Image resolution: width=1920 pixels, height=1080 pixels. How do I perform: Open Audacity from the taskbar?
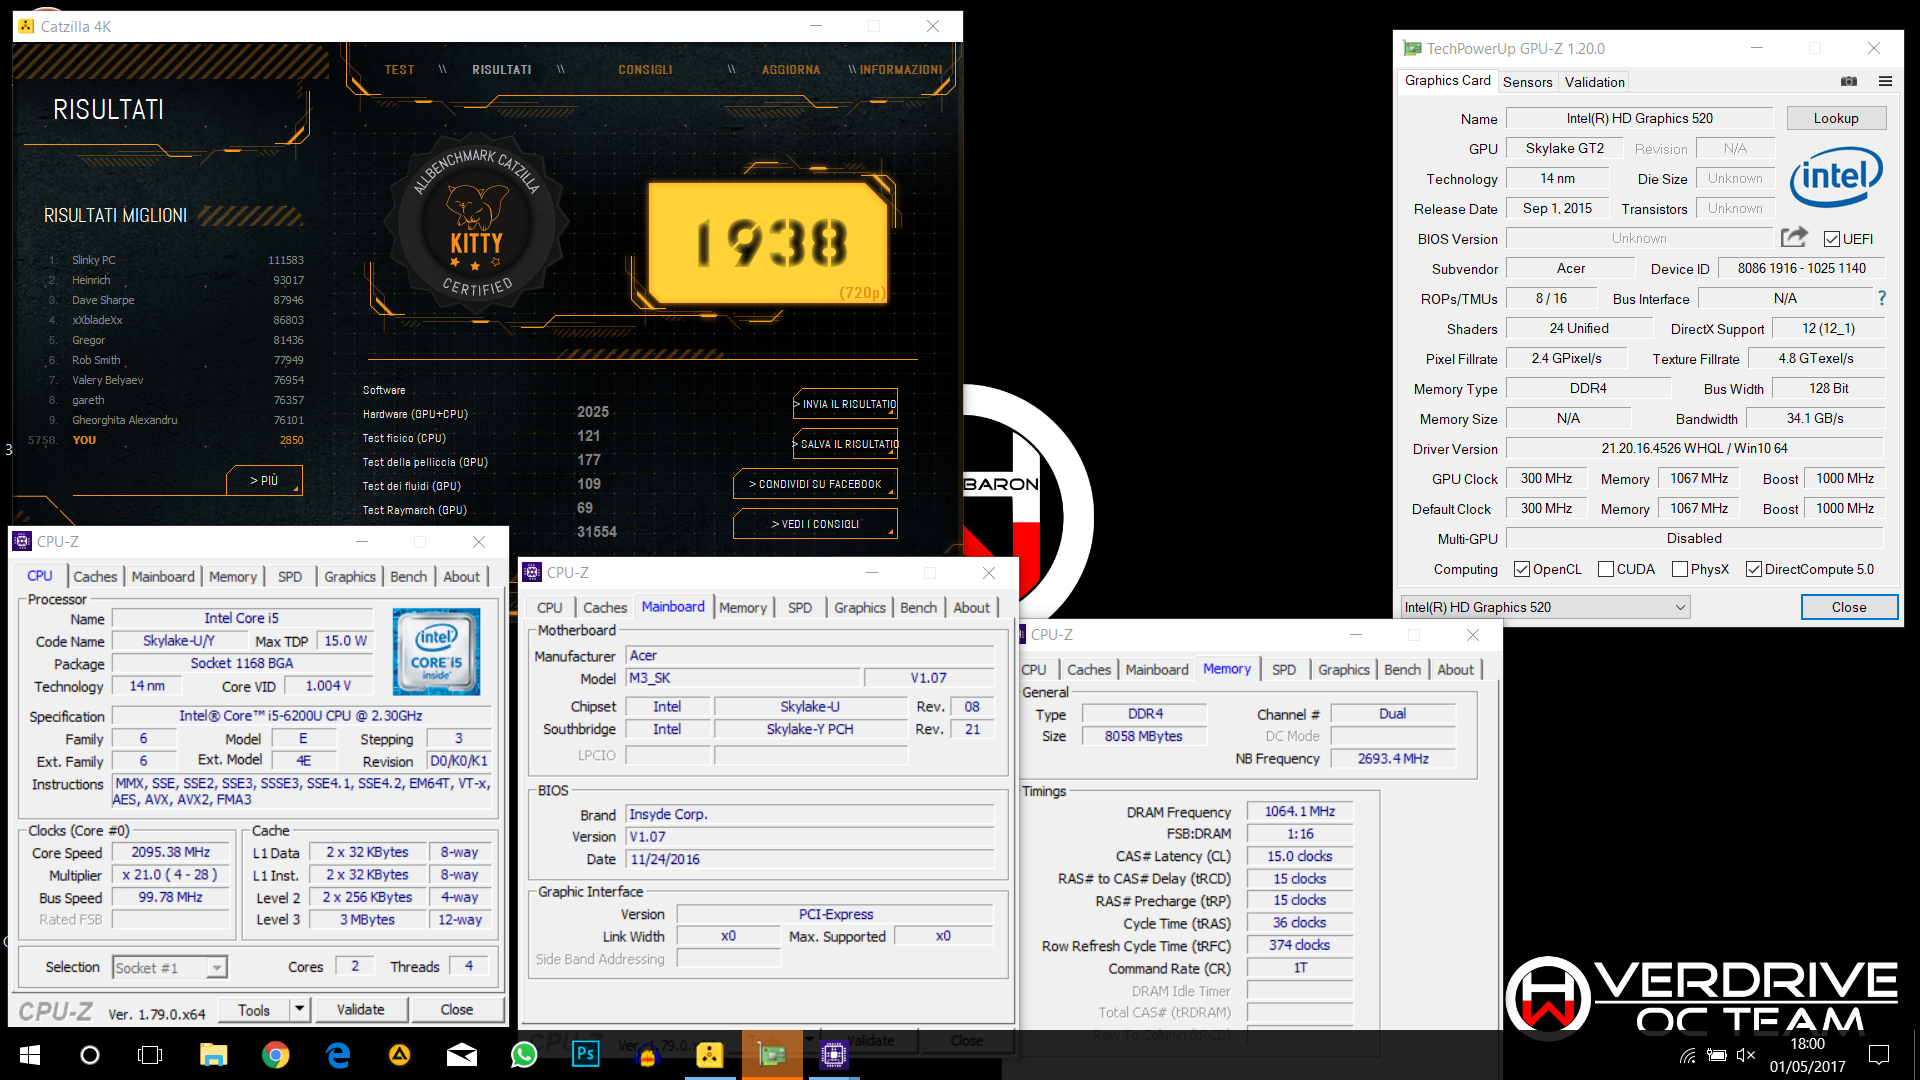point(648,1055)
